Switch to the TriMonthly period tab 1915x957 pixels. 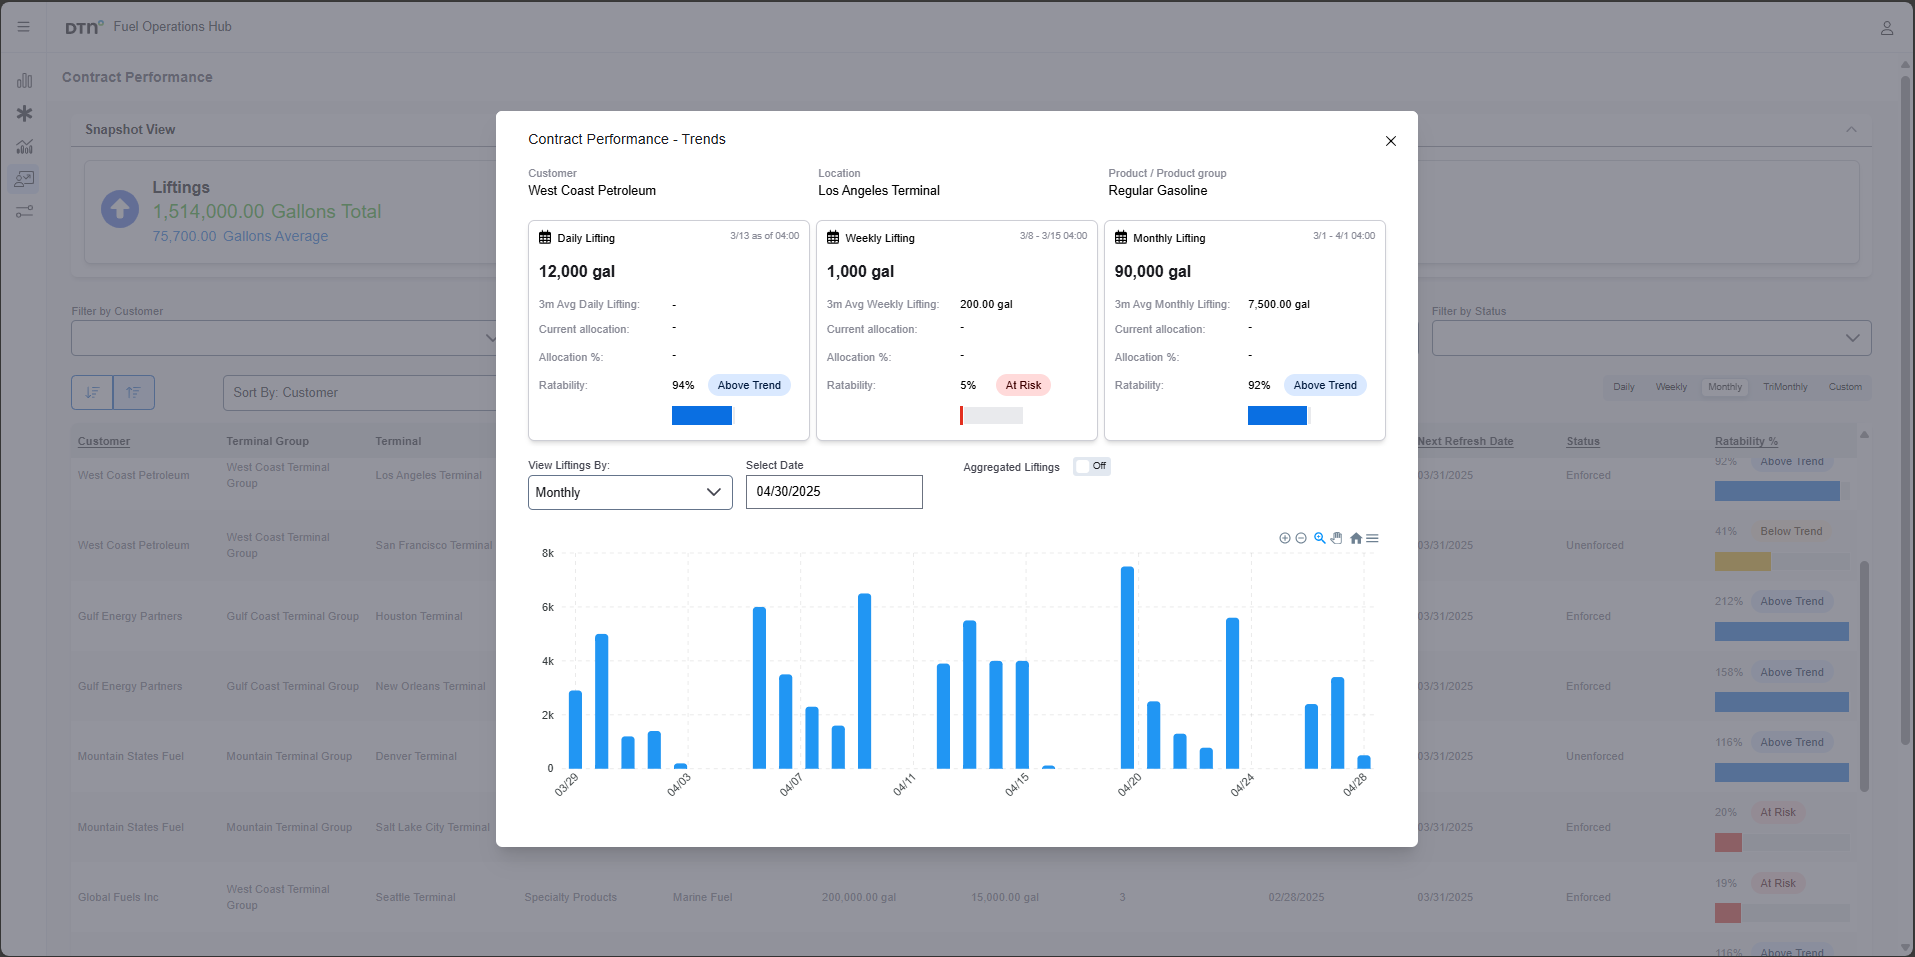tap(1785, 387)
